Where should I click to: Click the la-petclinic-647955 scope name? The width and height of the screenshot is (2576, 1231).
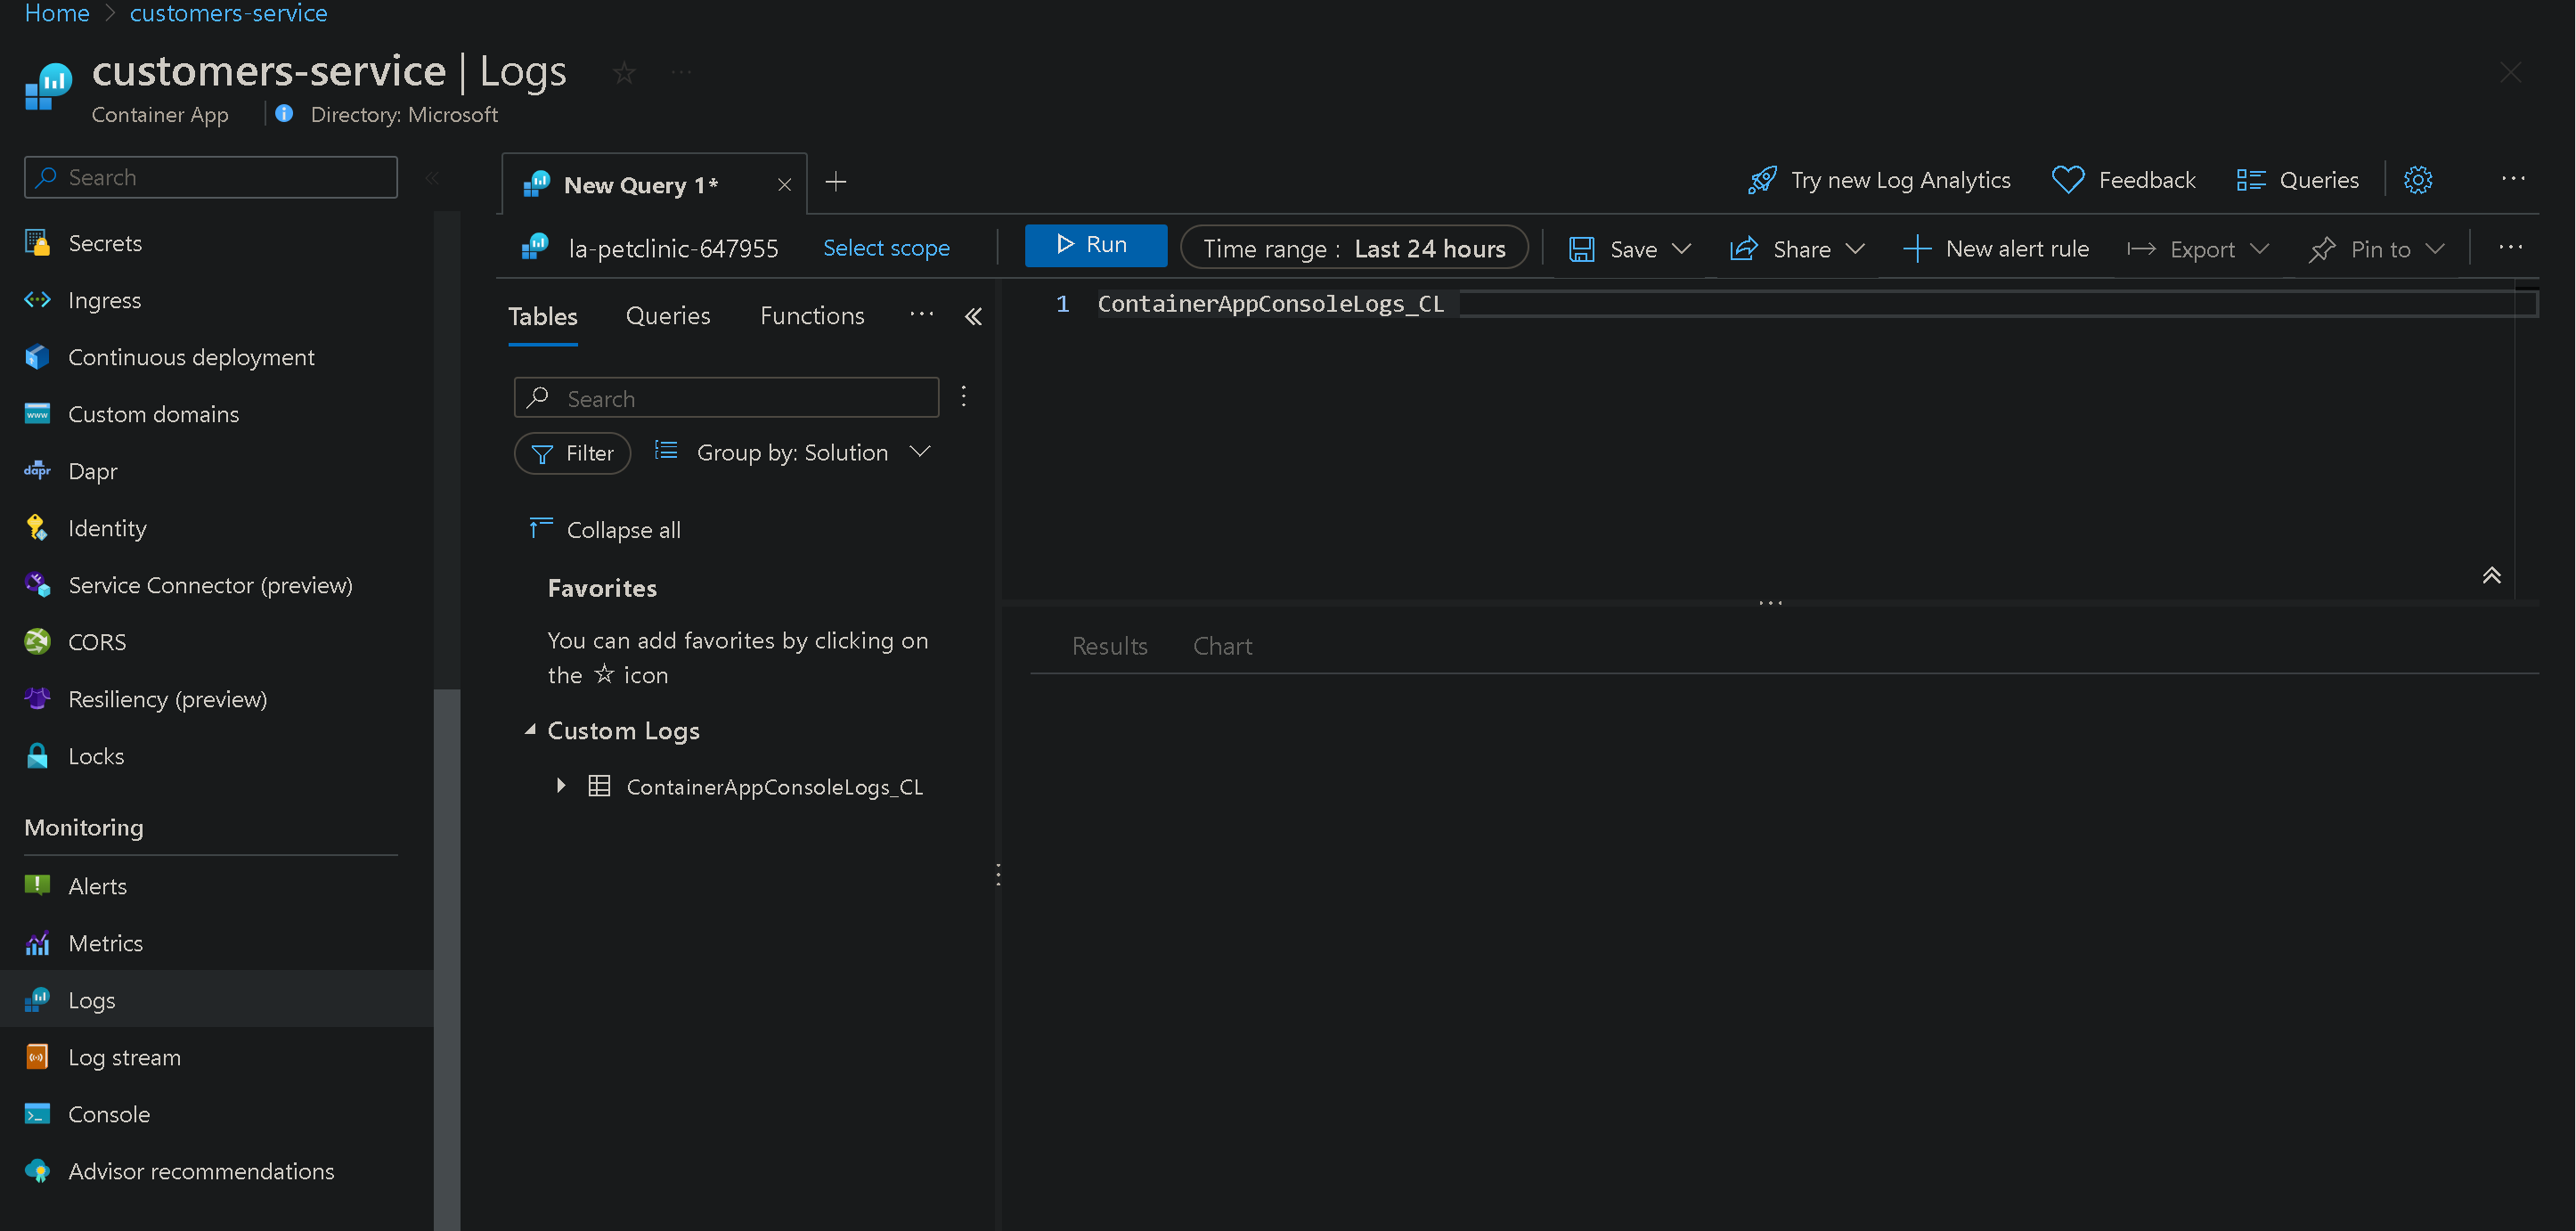(673, 248)
